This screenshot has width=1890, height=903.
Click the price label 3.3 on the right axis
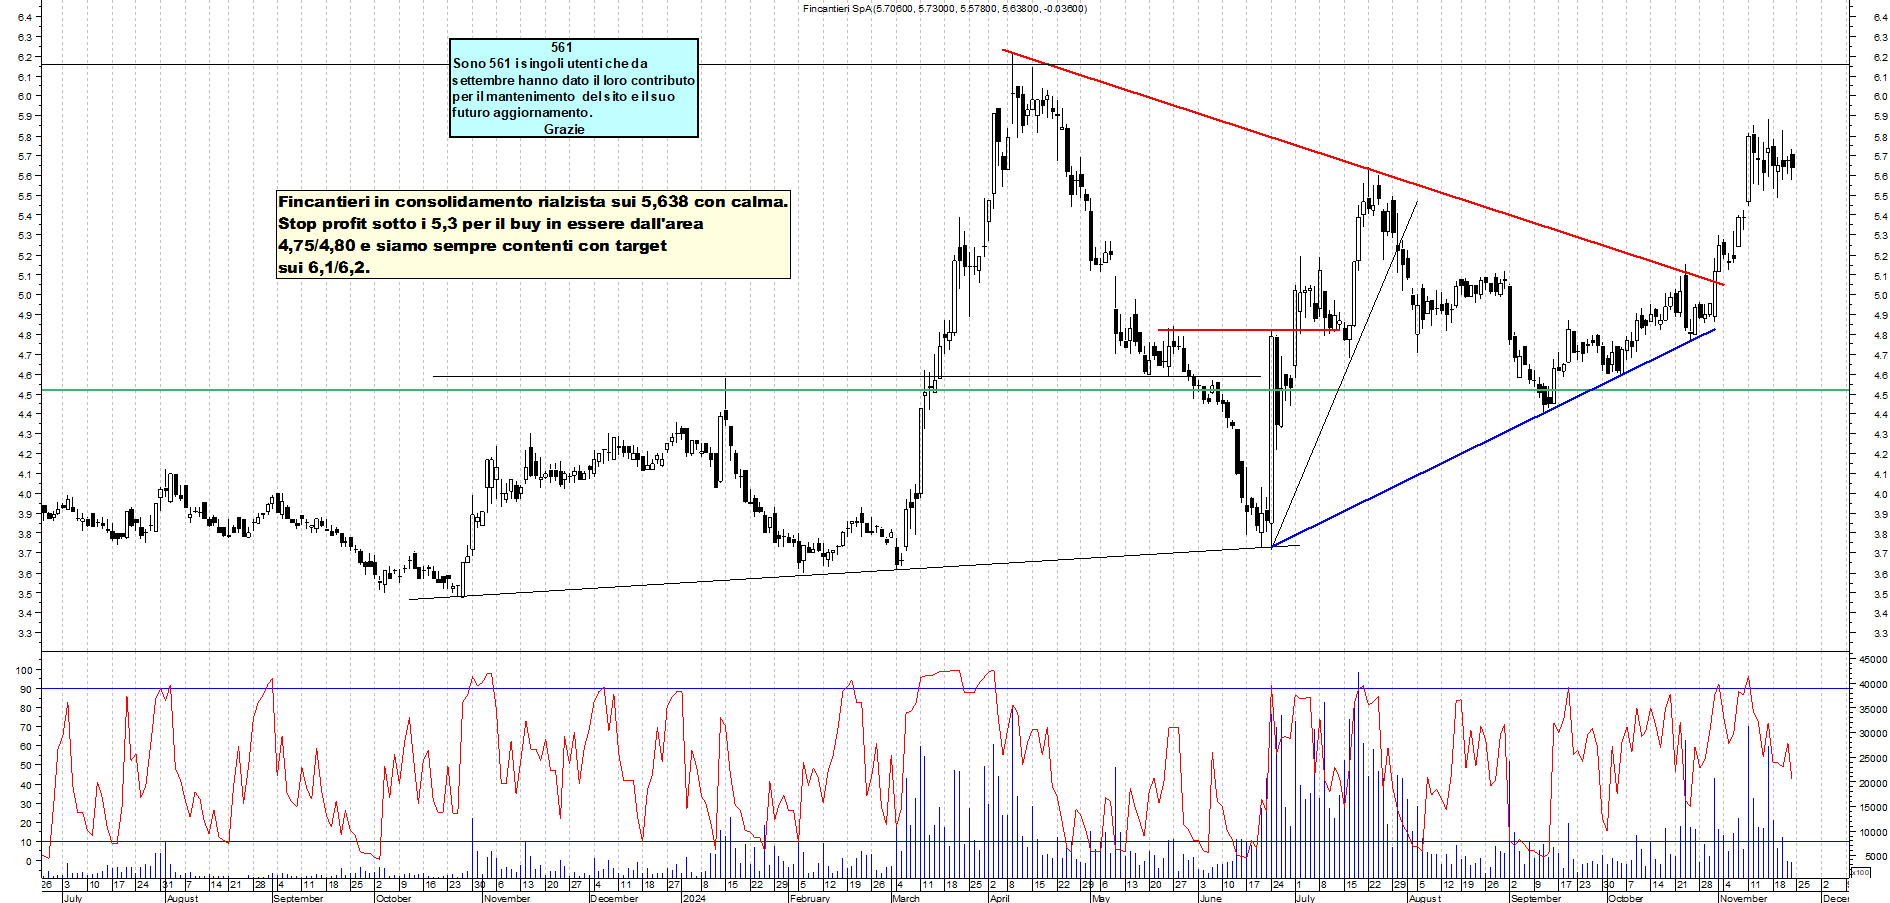coord(1880,633)
